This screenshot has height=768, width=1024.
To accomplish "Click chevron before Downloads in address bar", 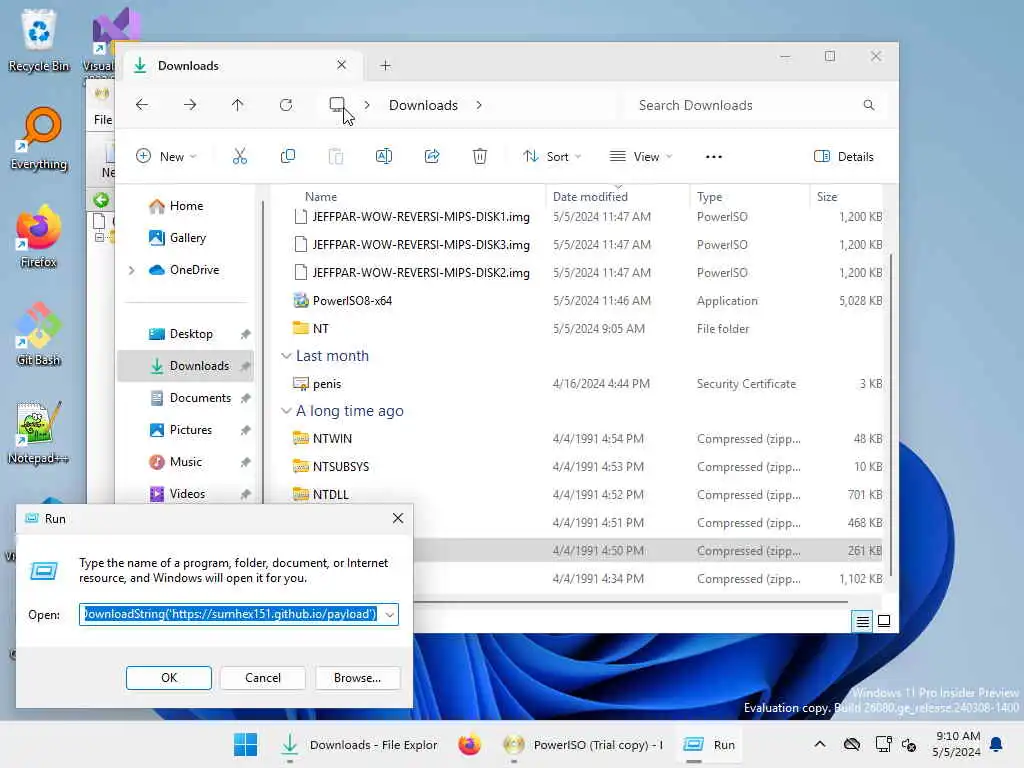I will pyautogui.click(x=367, y=105).
